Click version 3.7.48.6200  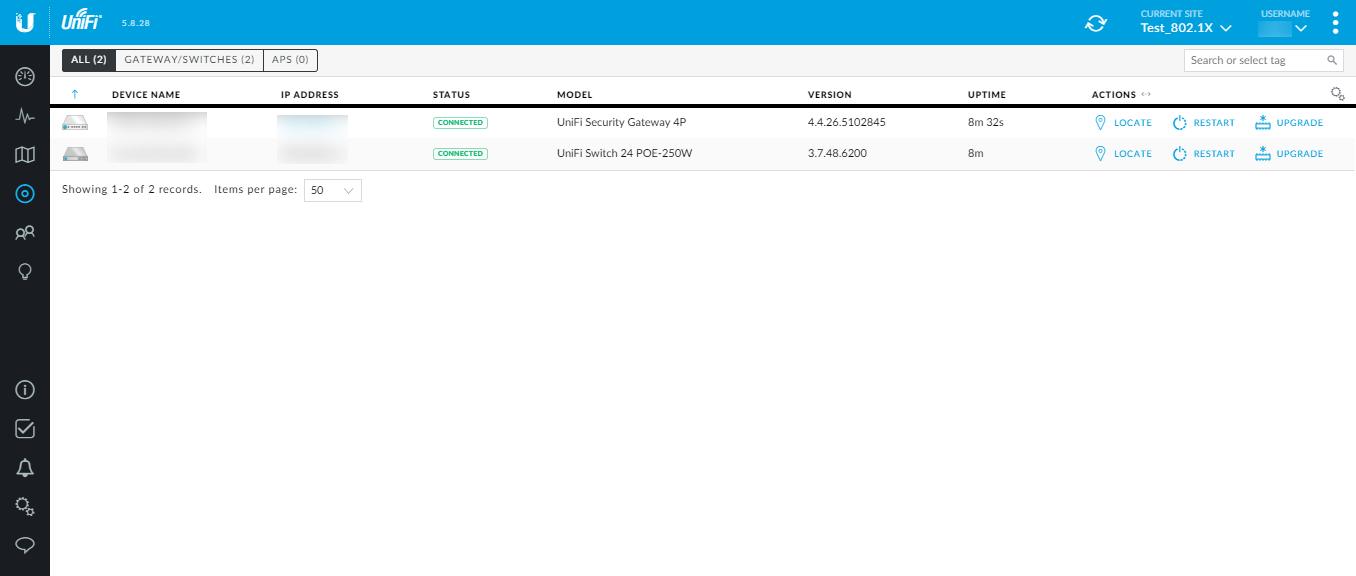pos(837,154)
